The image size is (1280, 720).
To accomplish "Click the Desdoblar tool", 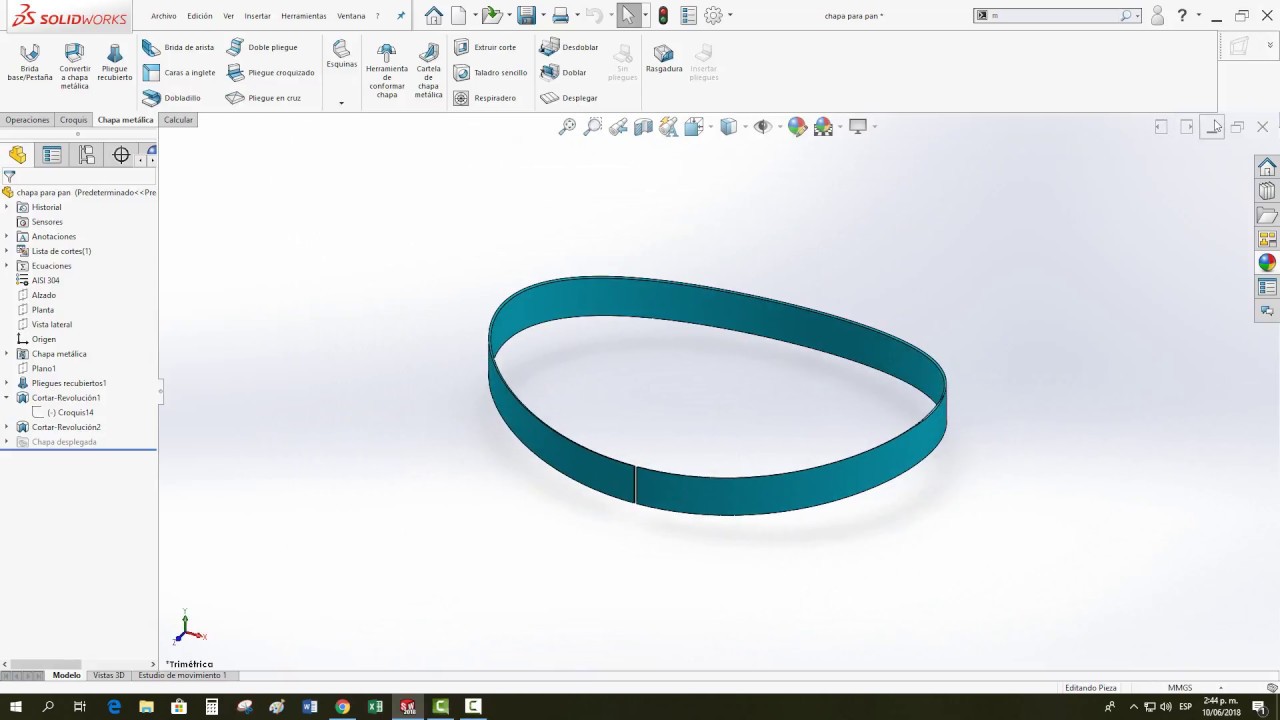I will click(x=569, y=47).
